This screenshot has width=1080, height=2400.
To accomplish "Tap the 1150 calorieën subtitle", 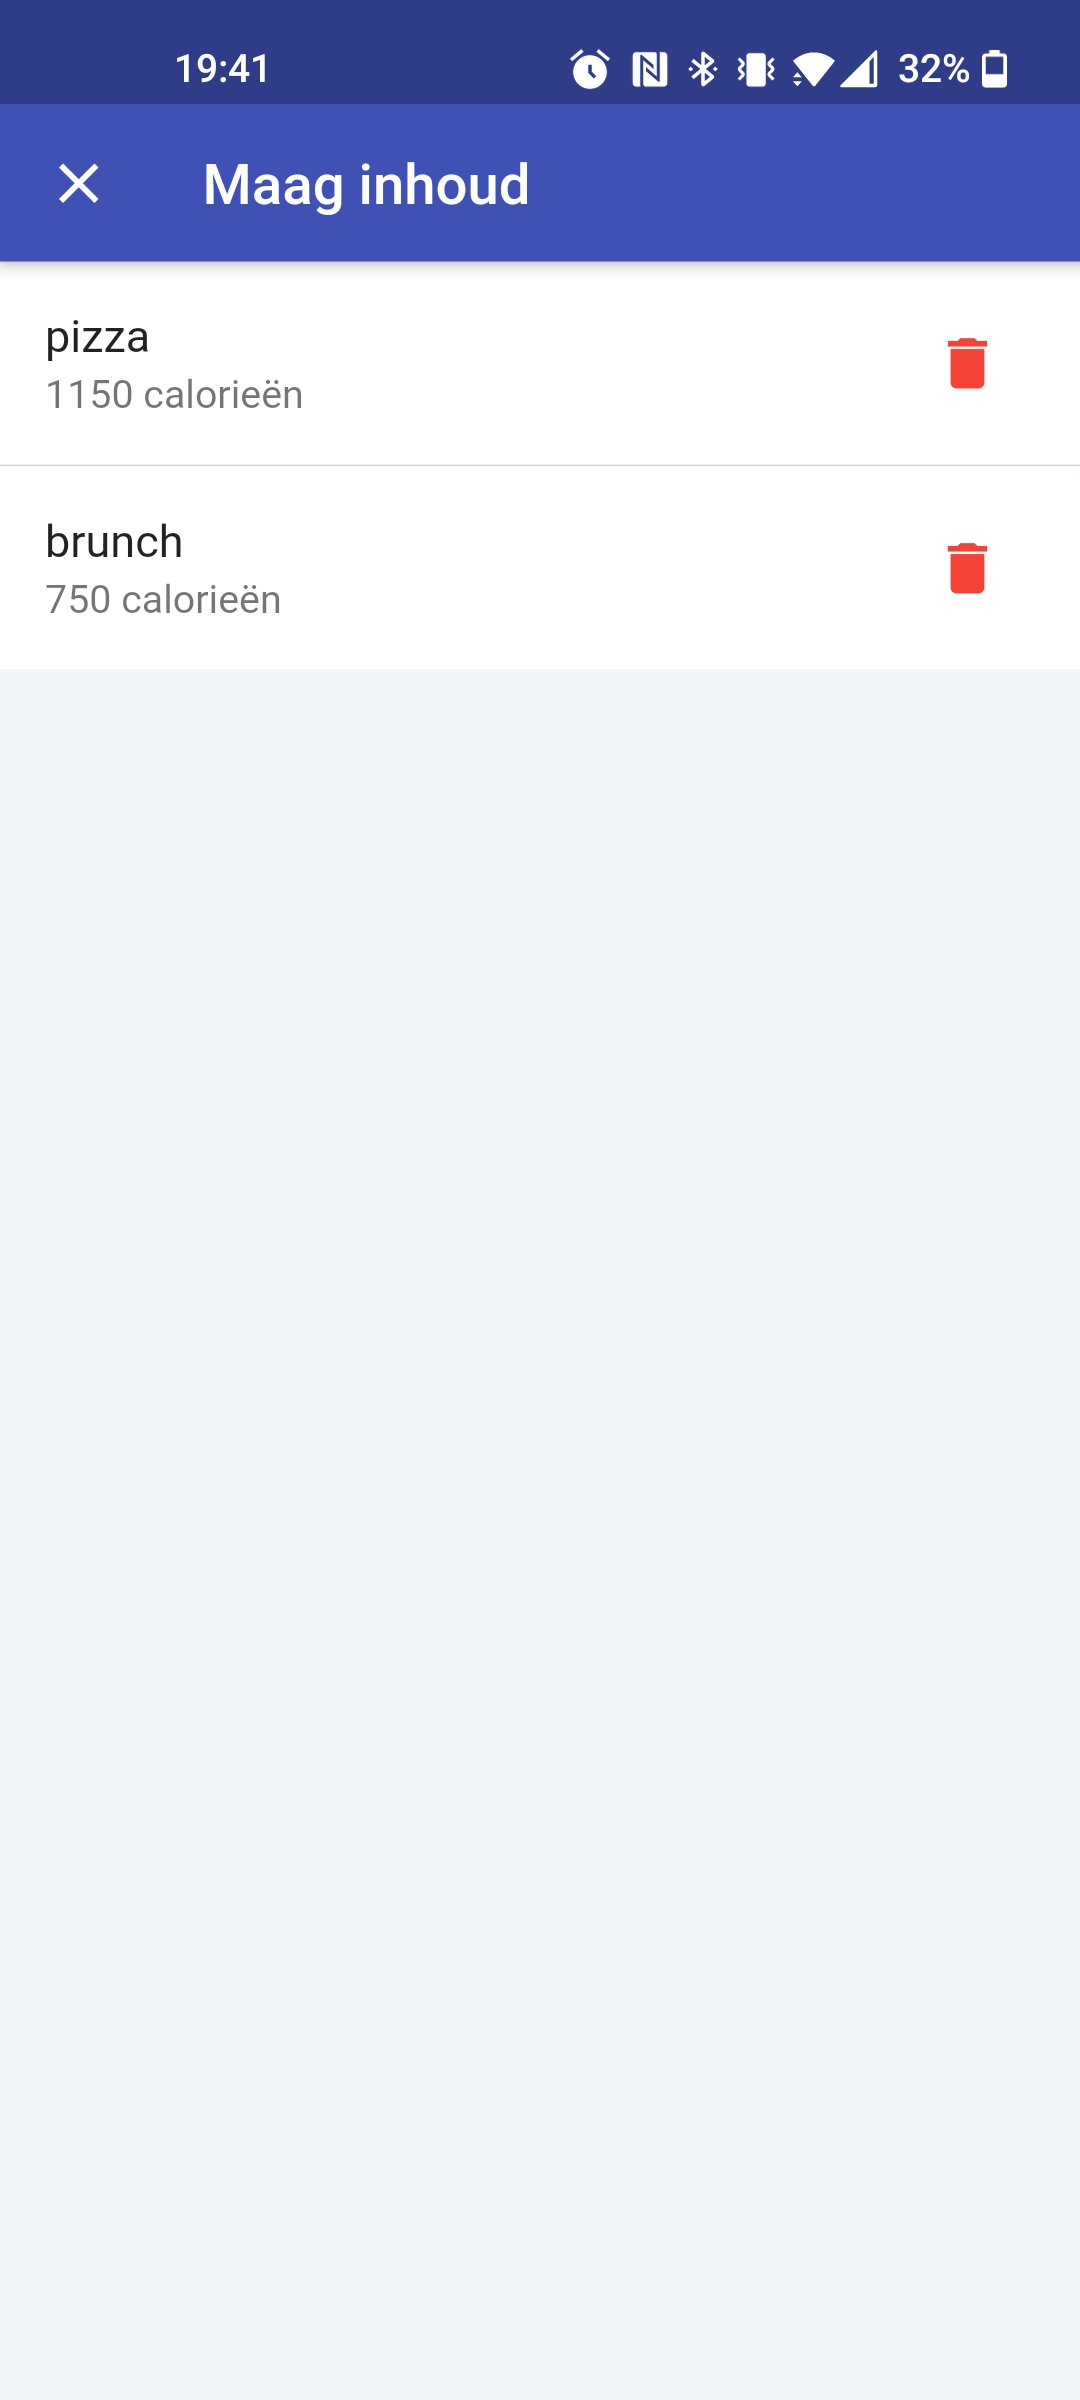I will (174, 395).
